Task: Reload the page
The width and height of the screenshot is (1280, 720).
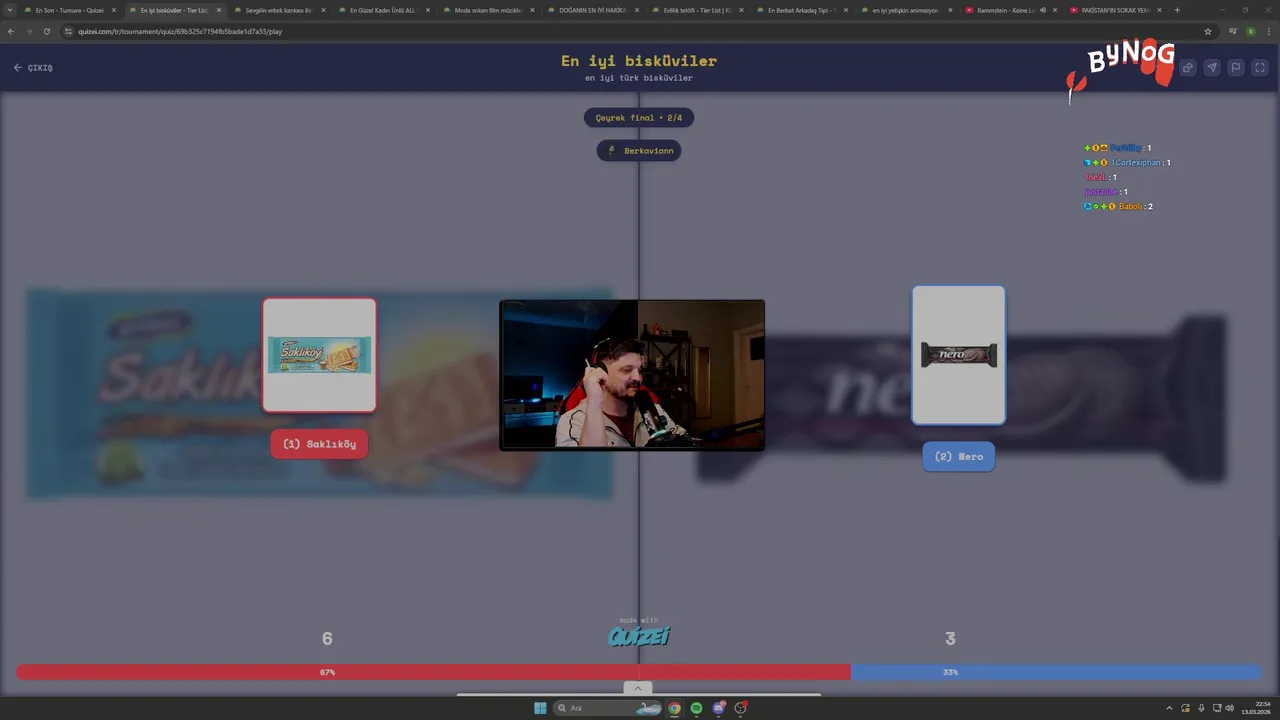Action: [x=46, y=31]
